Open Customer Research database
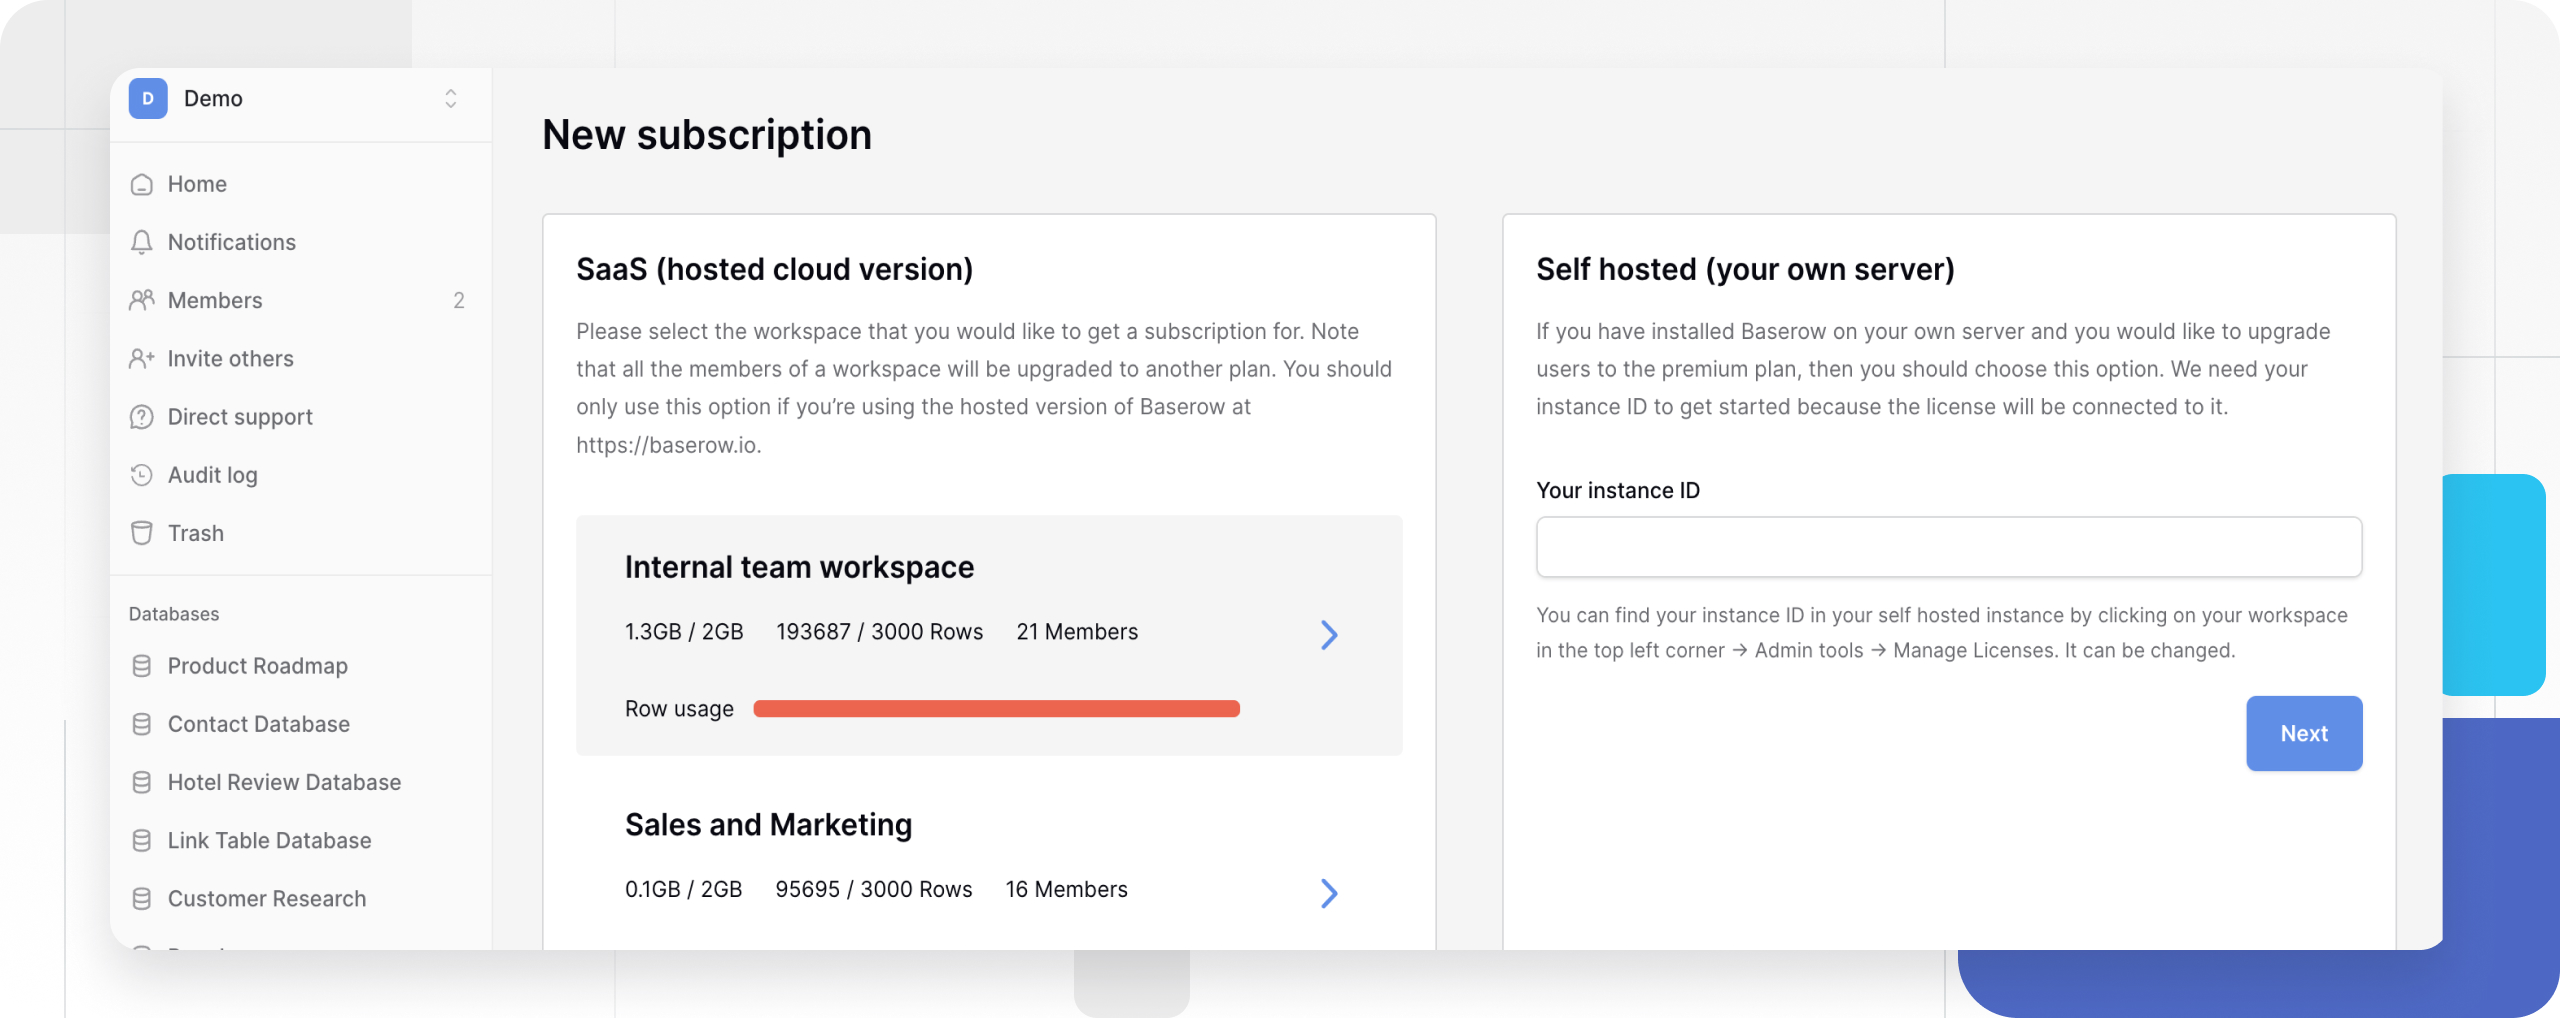2560x1018 pixels. (x=266, y=899)
